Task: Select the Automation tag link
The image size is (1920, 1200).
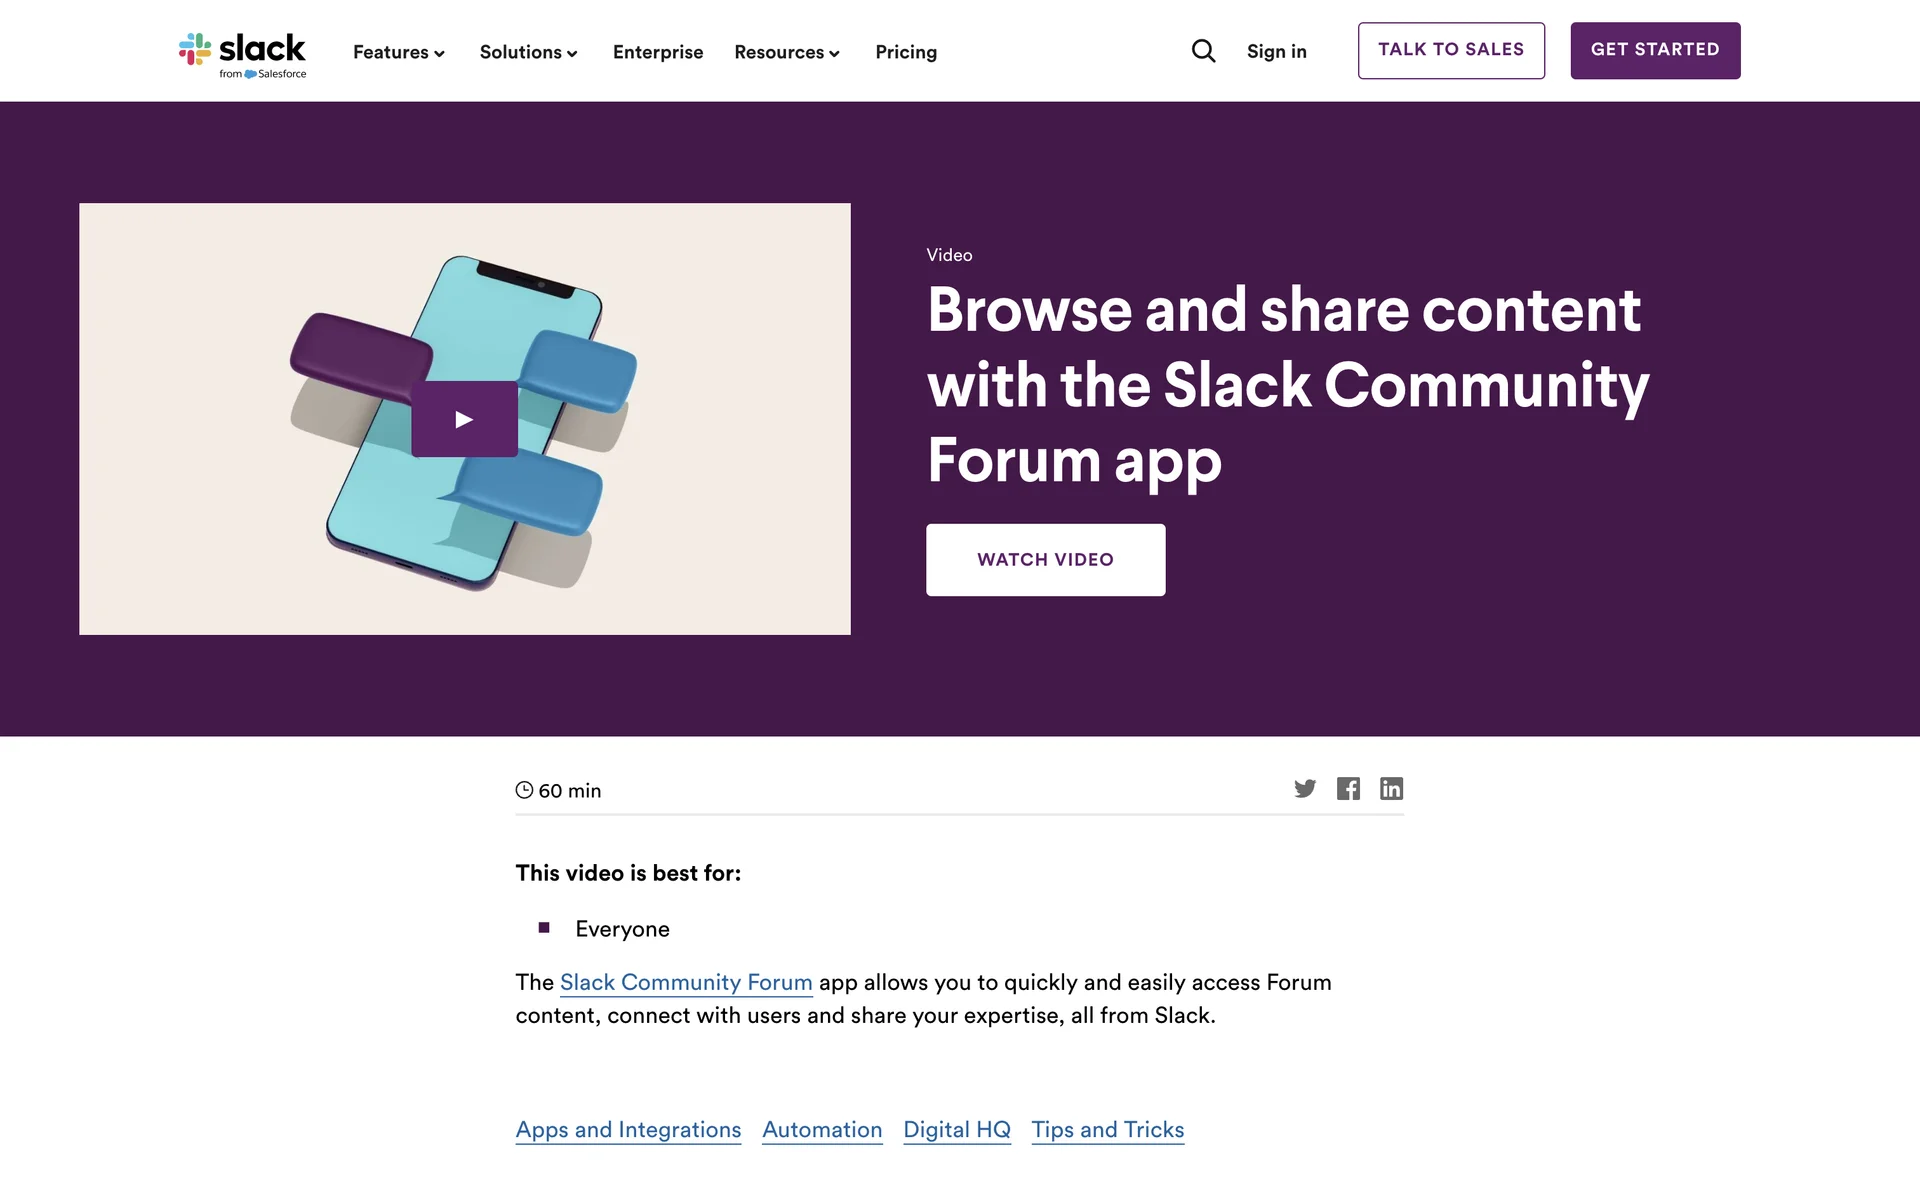Action: [822, 1130]
